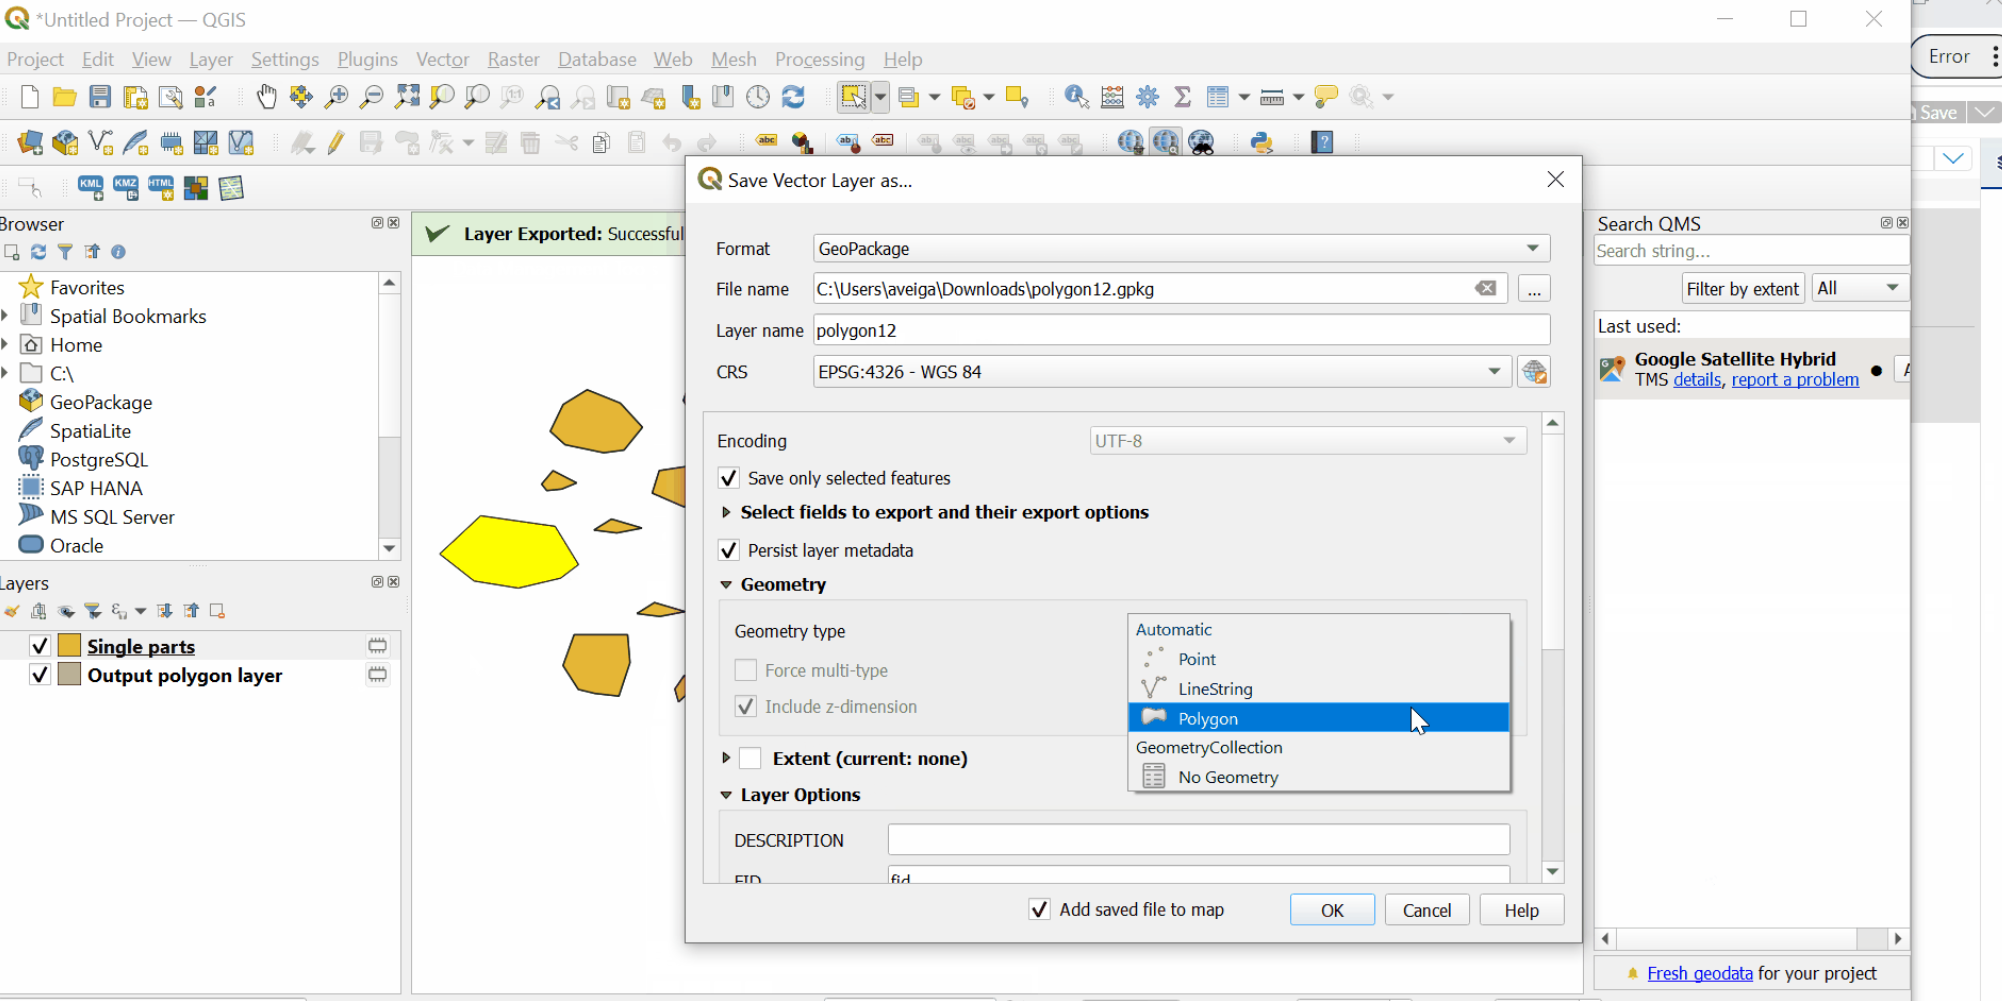Open the Format GeoPackage dropdown
2002x1001 pixels.
pyautogui.click(x=1182, y=248)
